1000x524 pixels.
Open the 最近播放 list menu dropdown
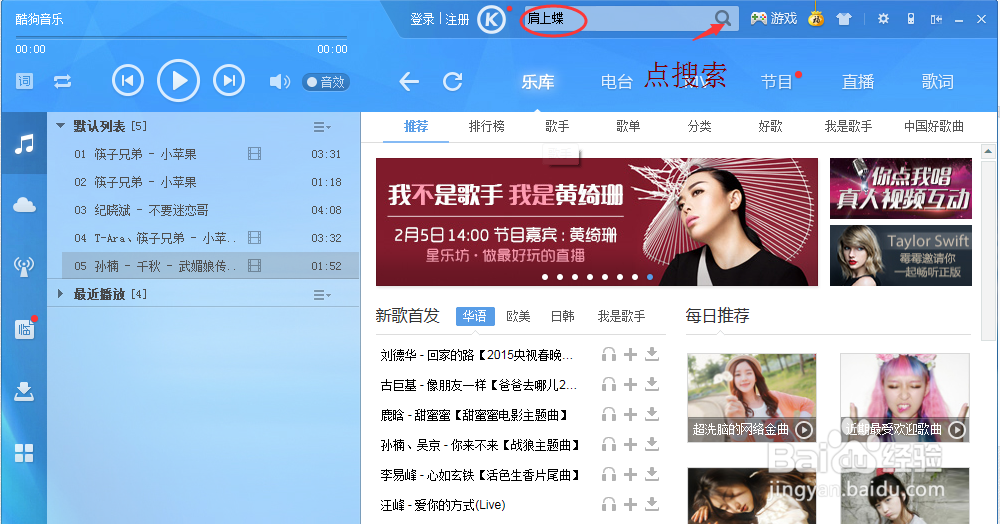(322, 295)
